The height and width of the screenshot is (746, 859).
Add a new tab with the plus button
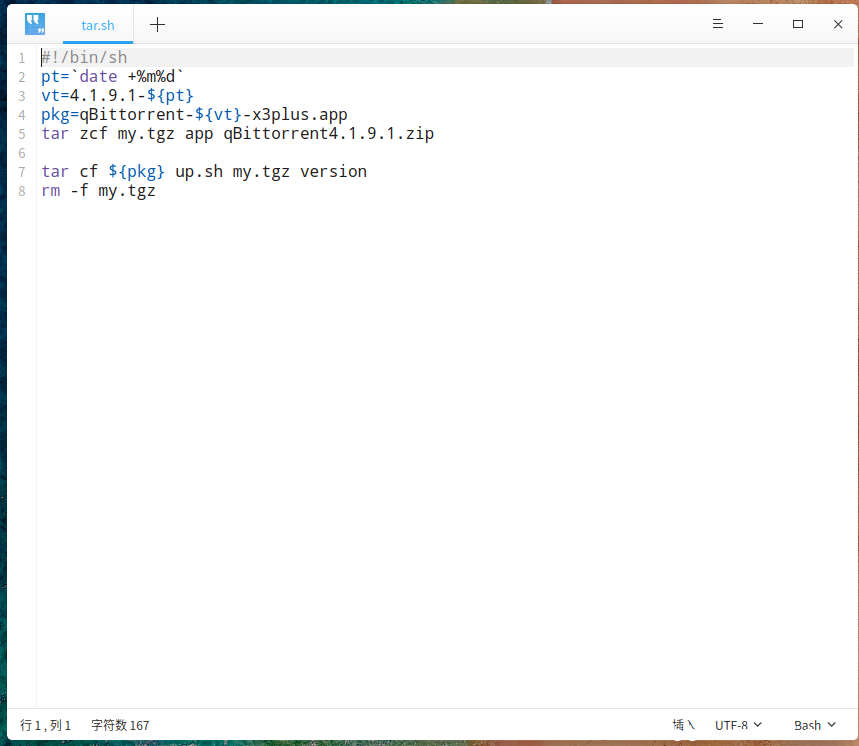[x=157, y=25]
